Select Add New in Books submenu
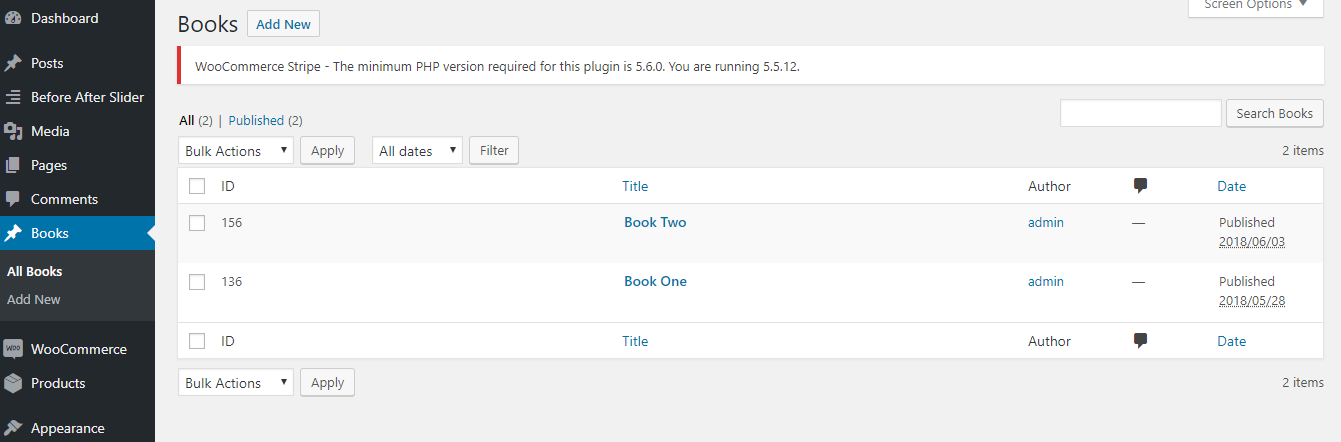Screen dimensions: 1341x442 click(34, 299)
